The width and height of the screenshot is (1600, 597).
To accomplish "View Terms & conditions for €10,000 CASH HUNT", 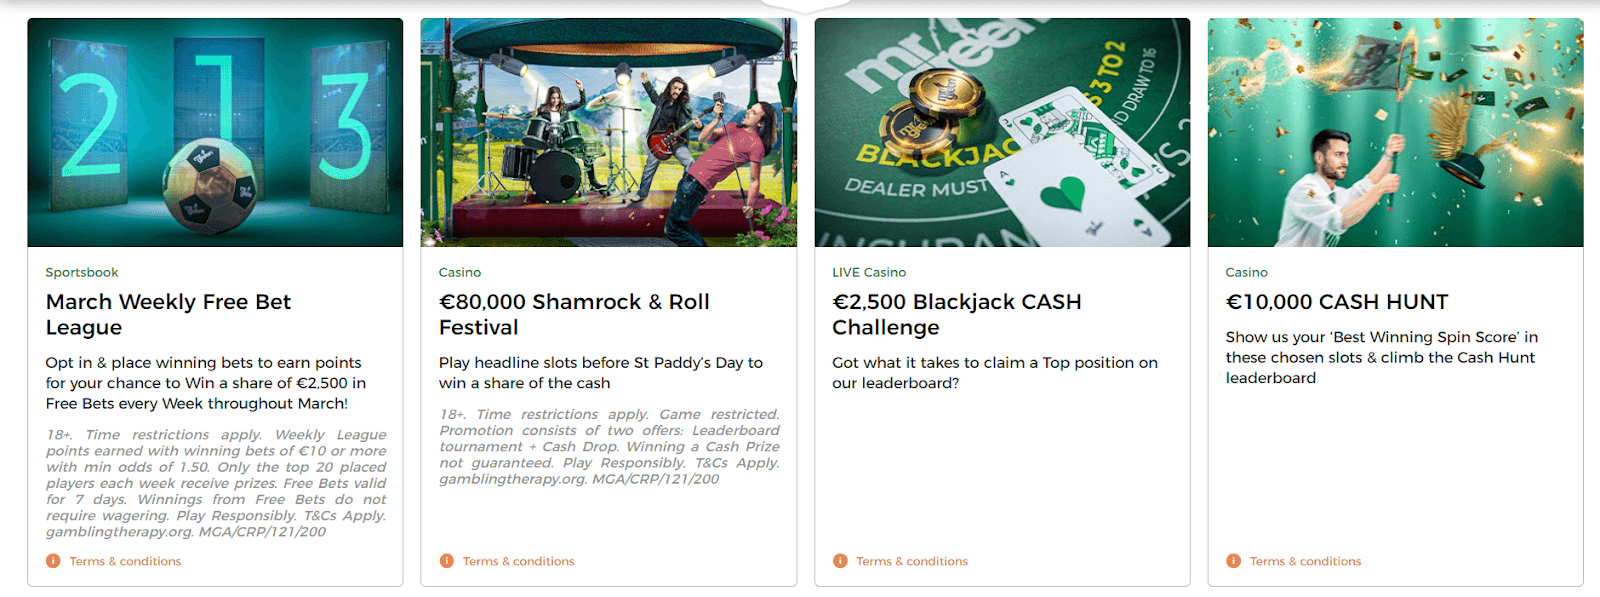I will 1305,561.
